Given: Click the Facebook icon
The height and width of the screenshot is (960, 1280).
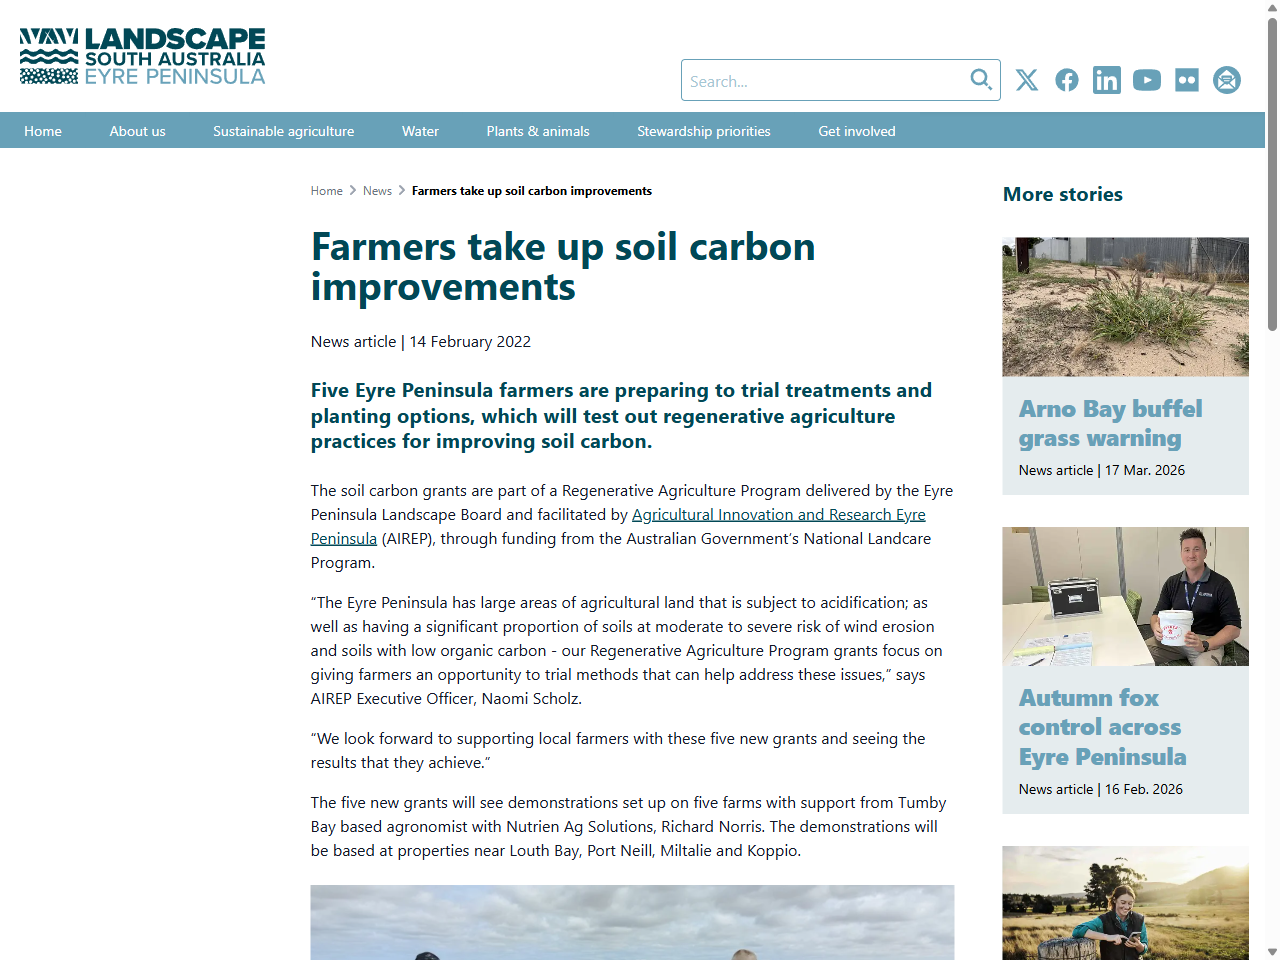Looking at the screenshot, I should [x=1066, y=80].
